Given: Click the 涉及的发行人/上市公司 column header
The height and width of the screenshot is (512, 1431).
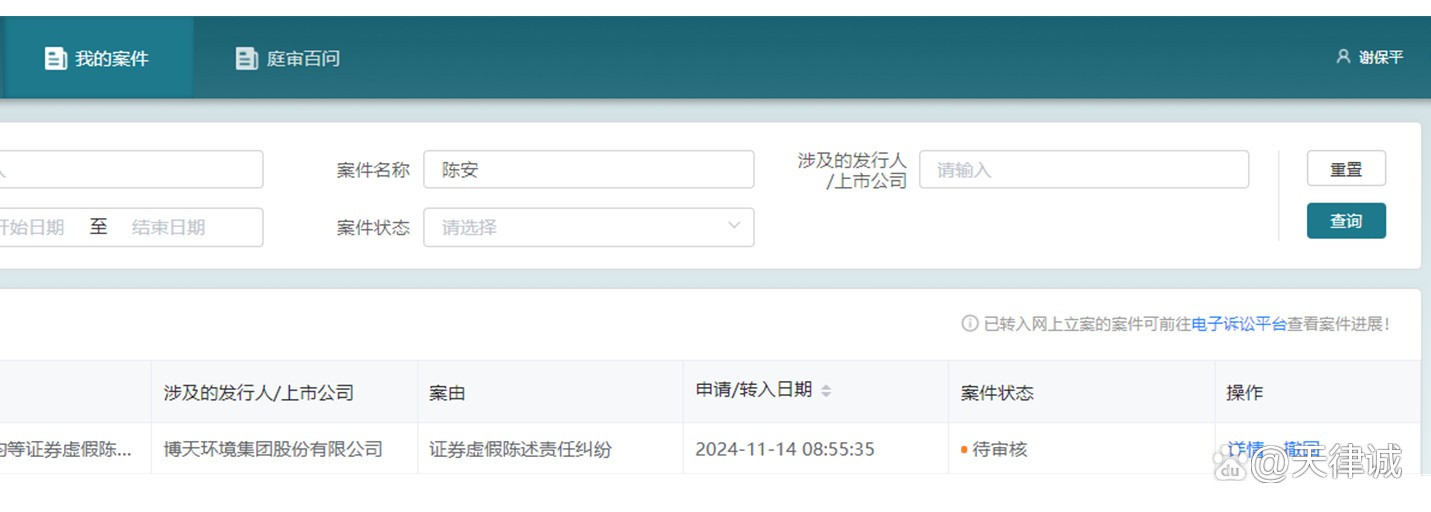Looking at the screenshot, I should point(285,392).
